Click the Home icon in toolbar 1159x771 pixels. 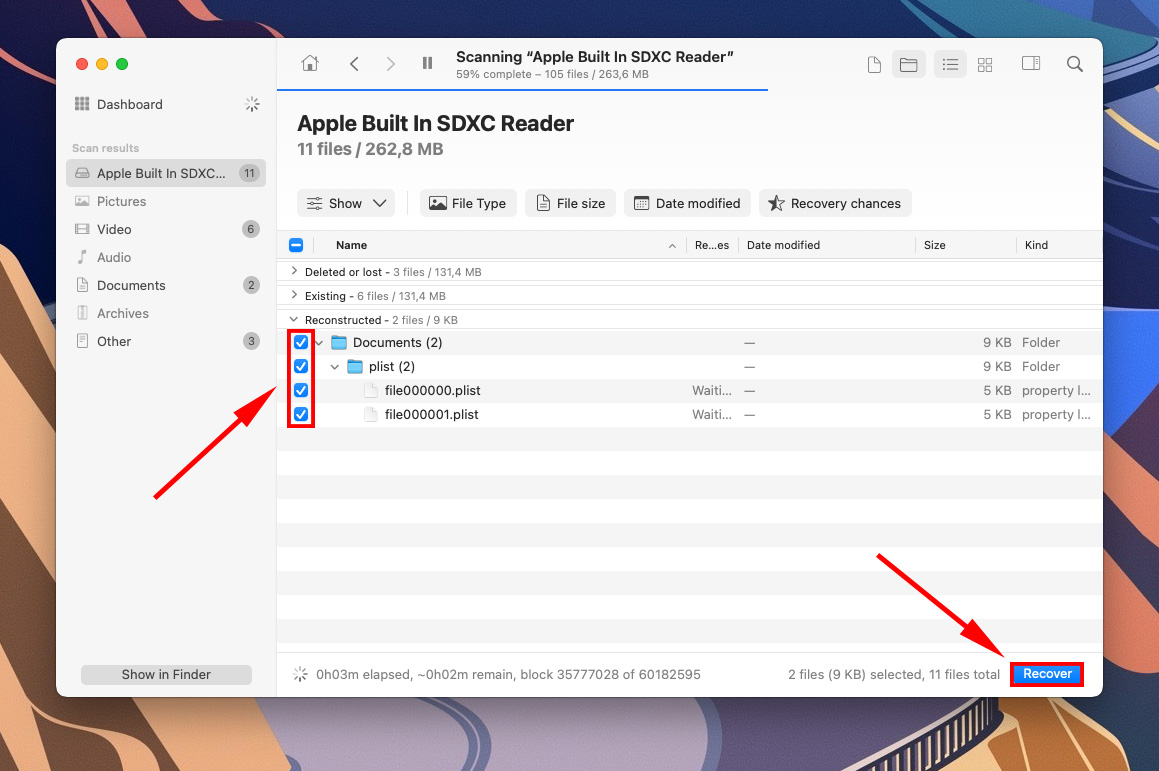(x=309, y=63)
